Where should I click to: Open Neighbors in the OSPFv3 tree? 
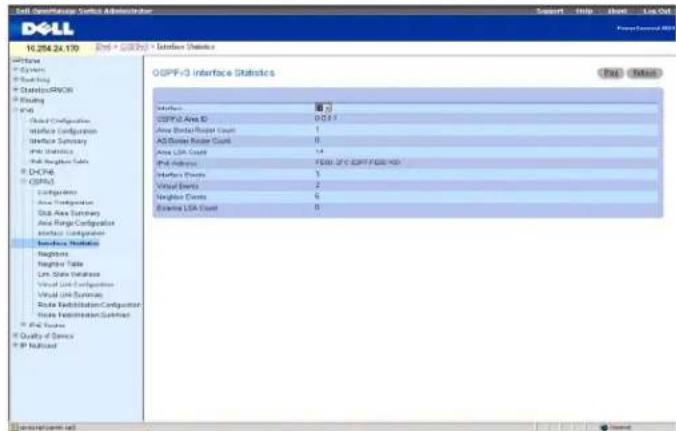point(53,254)
